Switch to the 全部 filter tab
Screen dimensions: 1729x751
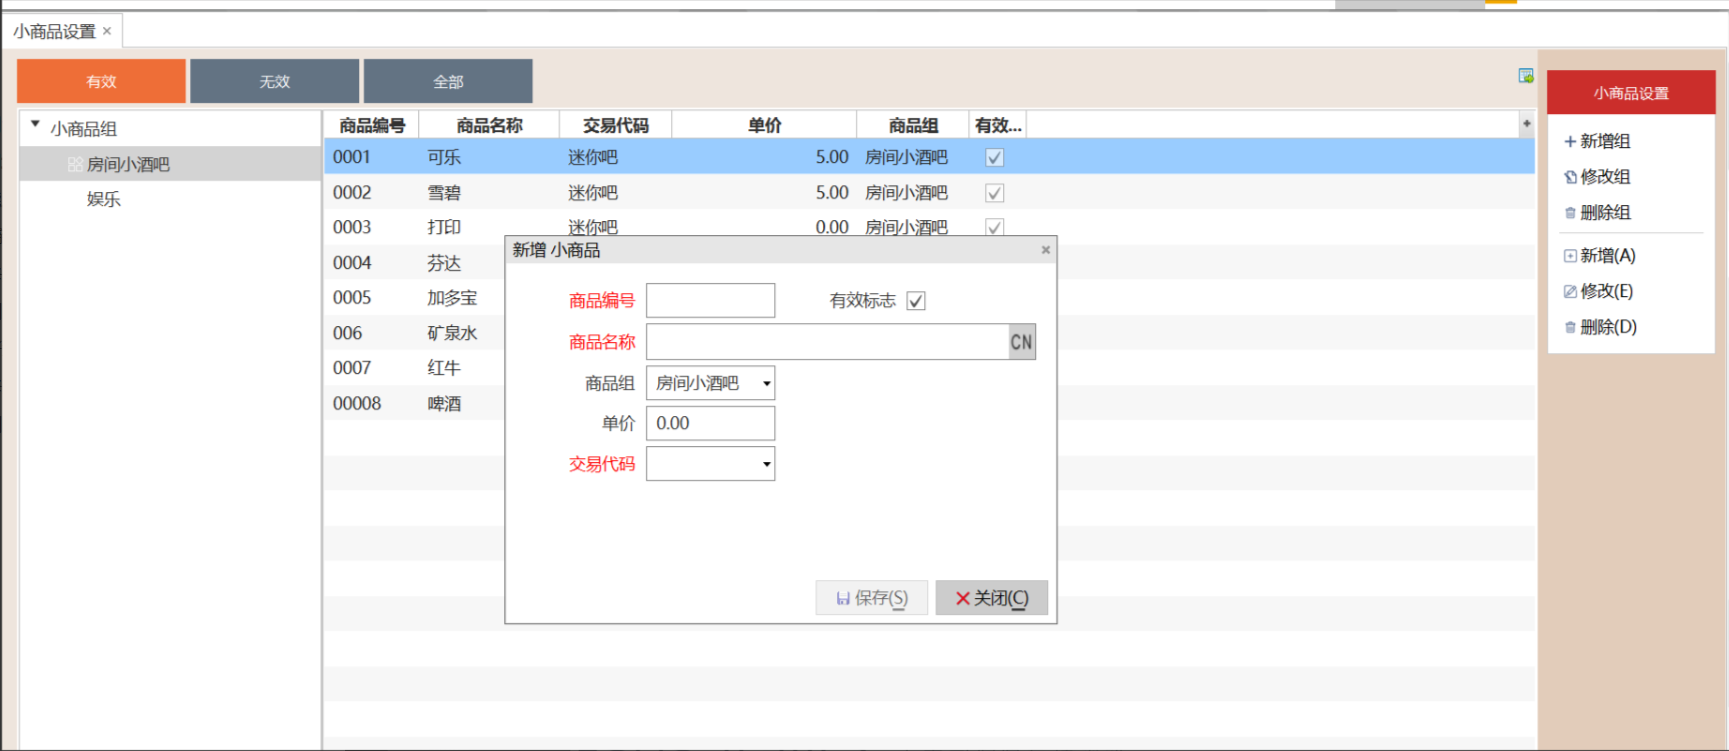click(x=448, y=81)
